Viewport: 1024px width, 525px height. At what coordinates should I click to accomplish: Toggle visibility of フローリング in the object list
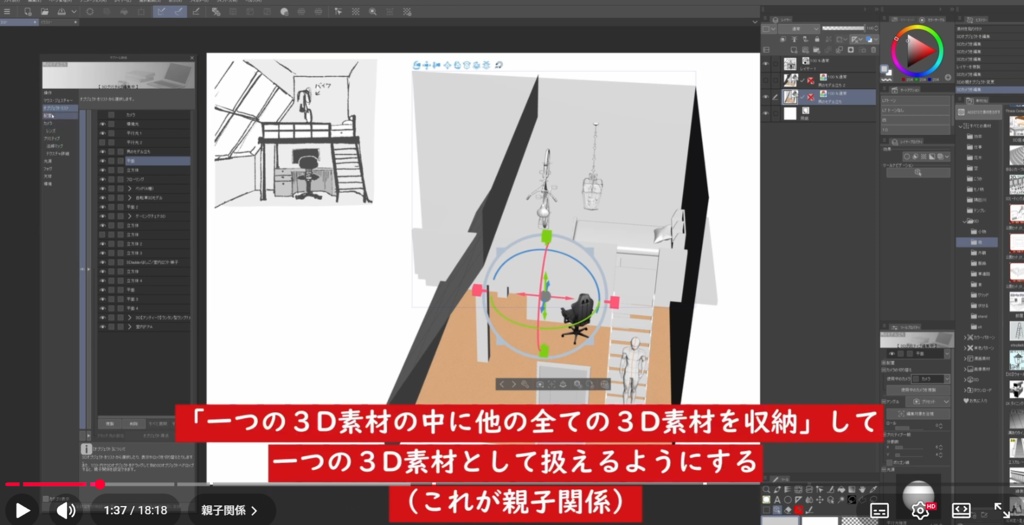(x=103, y=179)
